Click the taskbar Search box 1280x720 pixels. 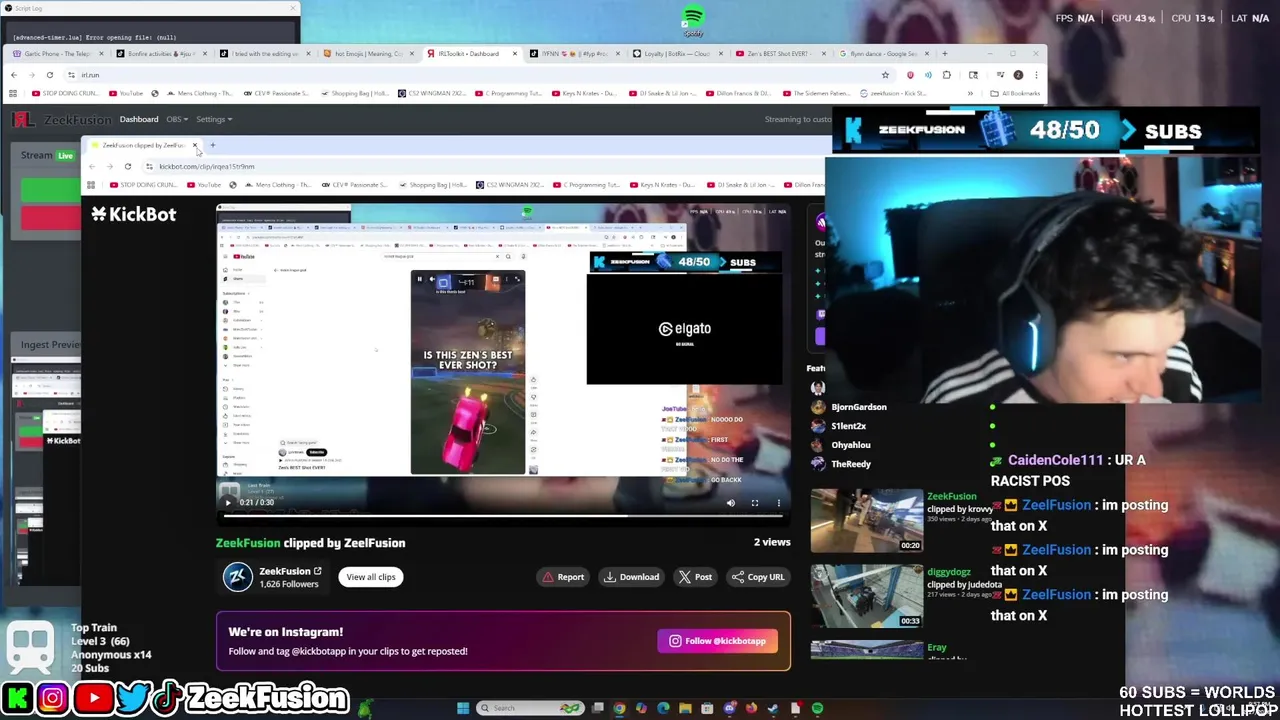coord(530,708)
